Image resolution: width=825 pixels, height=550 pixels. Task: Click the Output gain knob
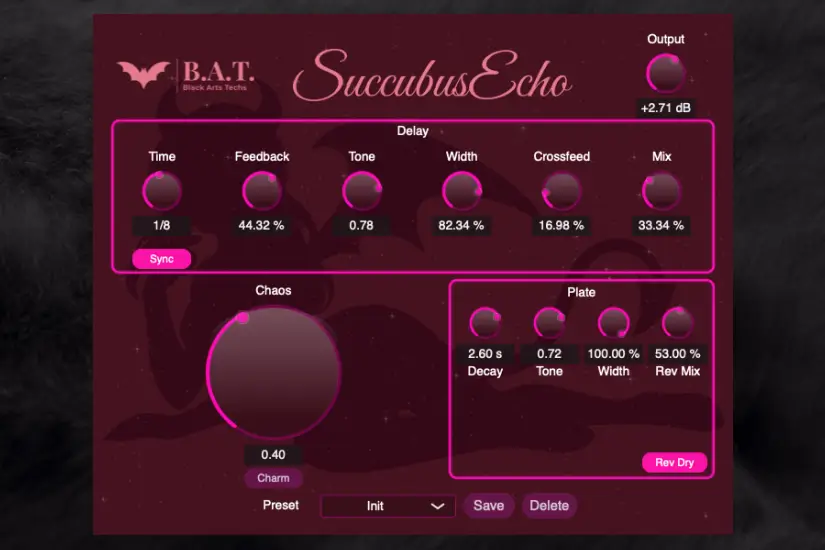point(666,74)
